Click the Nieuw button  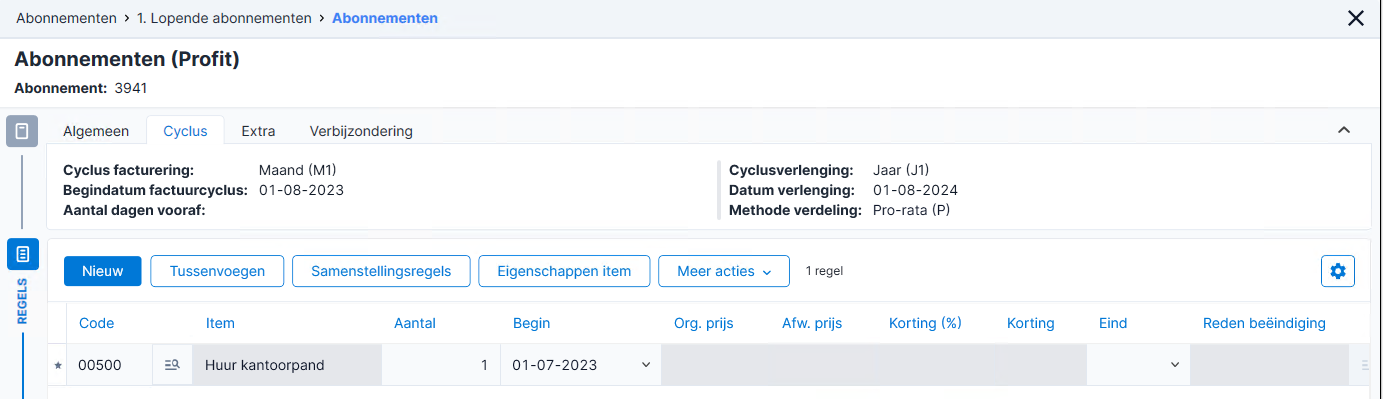click(x=103, y=271)
